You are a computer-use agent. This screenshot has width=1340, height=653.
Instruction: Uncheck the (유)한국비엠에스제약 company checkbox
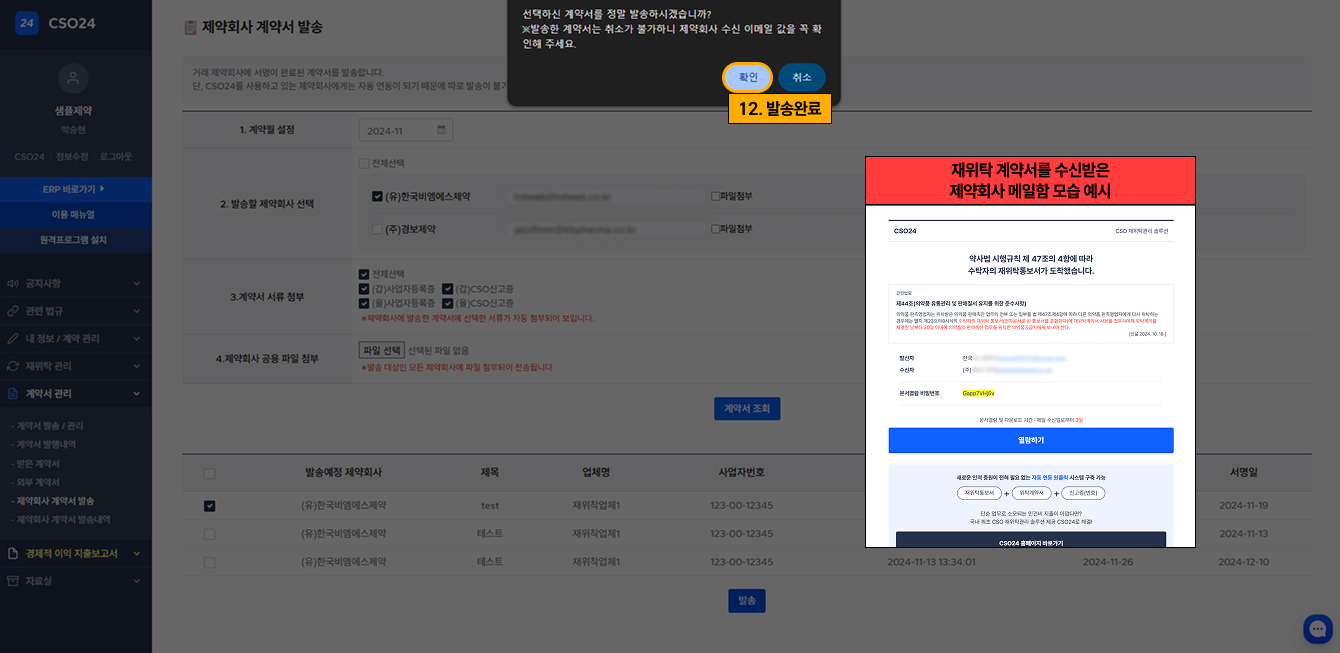(377, 197)
